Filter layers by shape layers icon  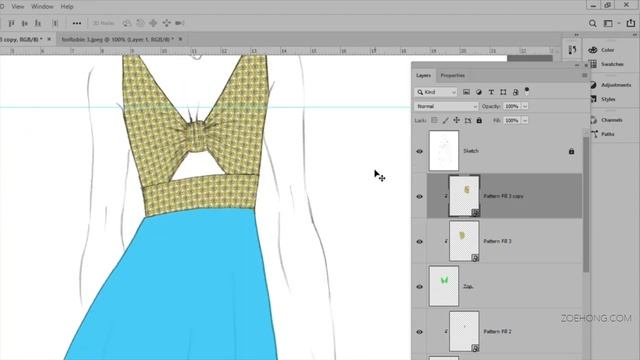coord(503,92)
